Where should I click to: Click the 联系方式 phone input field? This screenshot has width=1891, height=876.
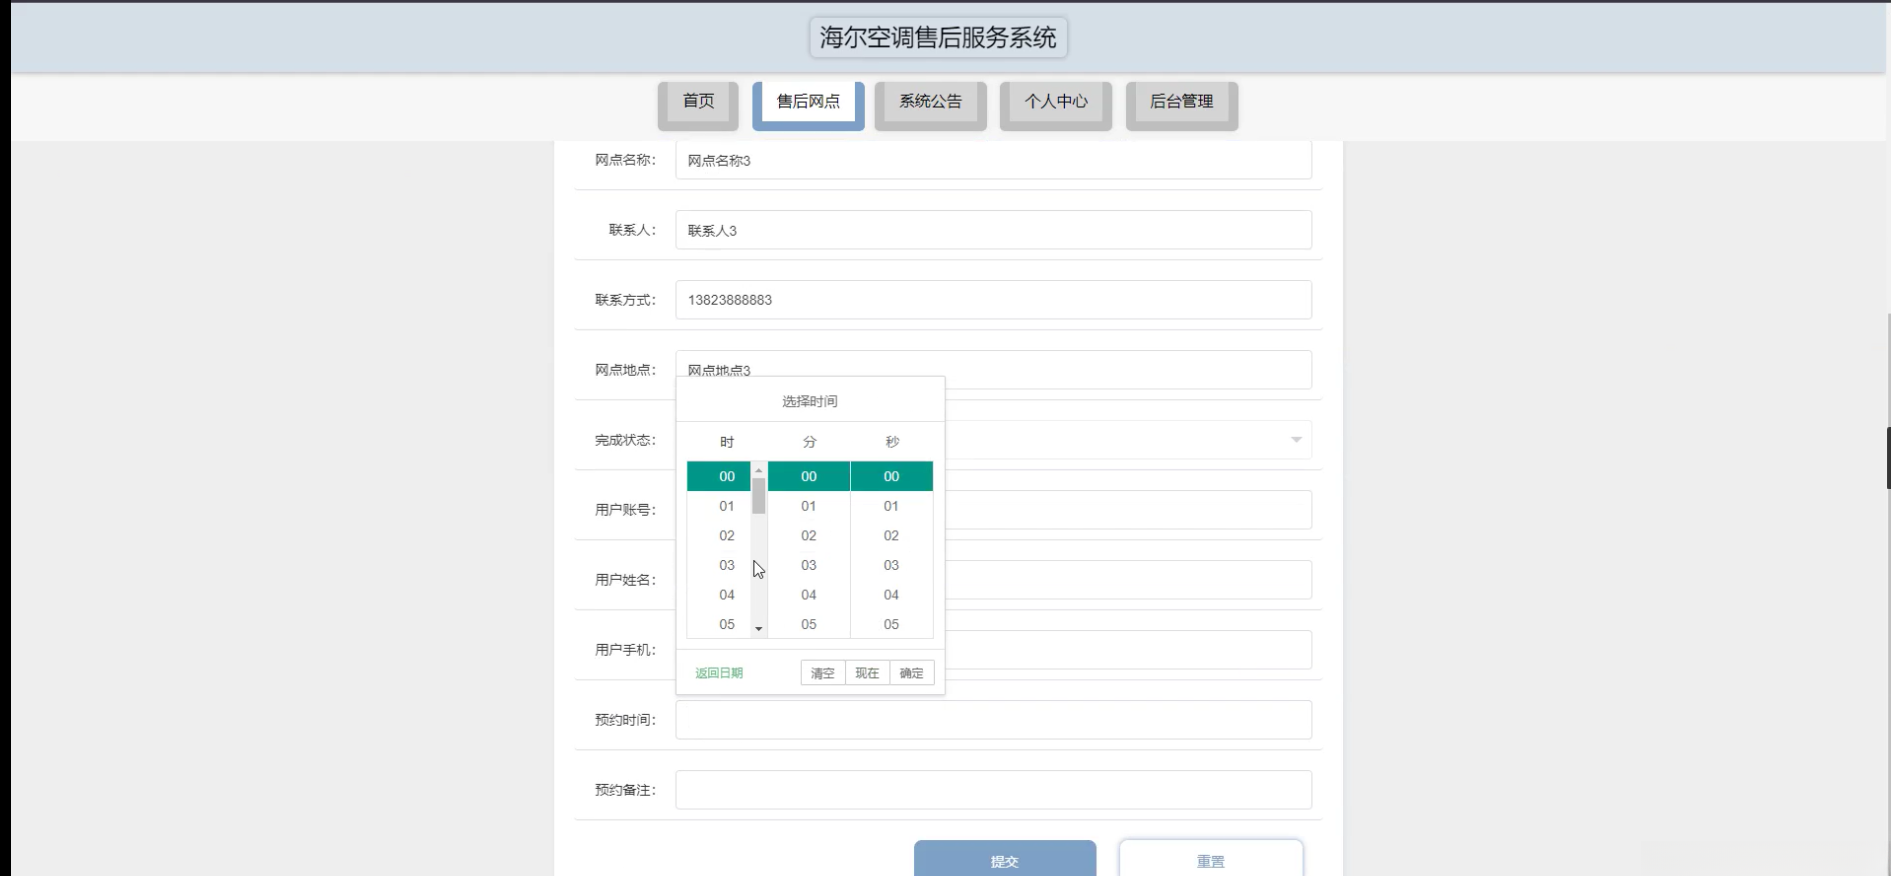[x=993, y=300]
